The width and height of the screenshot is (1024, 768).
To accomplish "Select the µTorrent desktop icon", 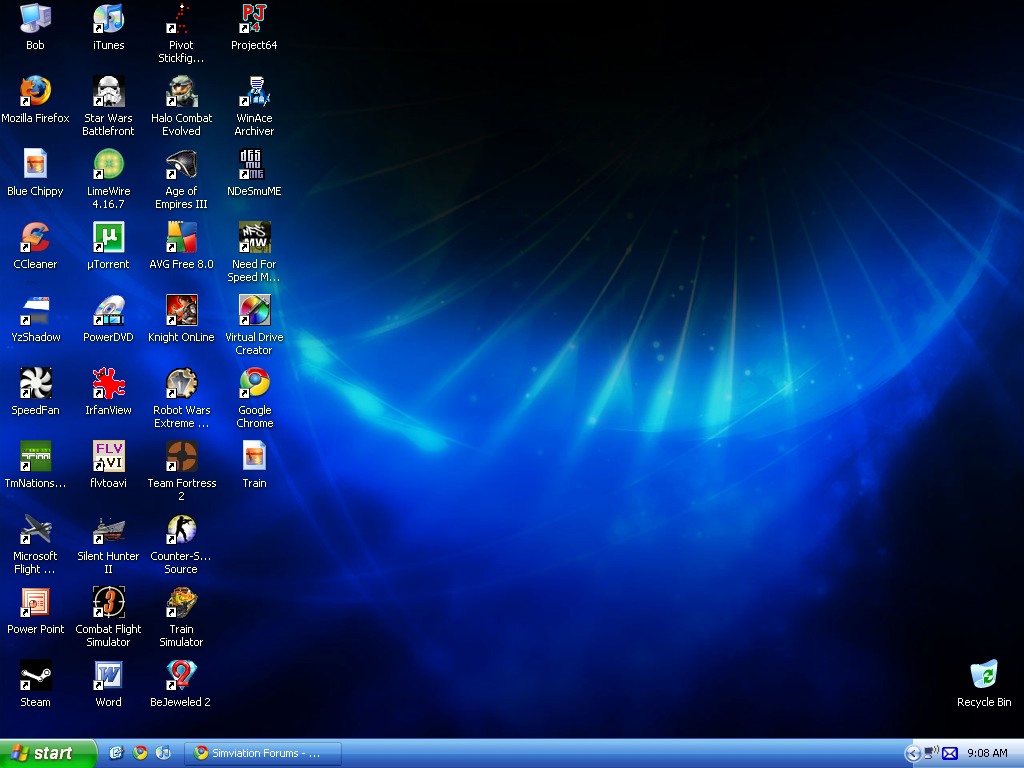I will (108, 238).
